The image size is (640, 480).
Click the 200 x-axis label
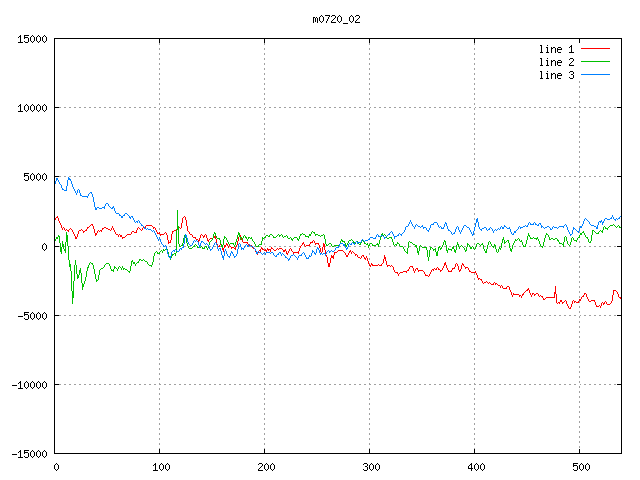tap(266, 467)
